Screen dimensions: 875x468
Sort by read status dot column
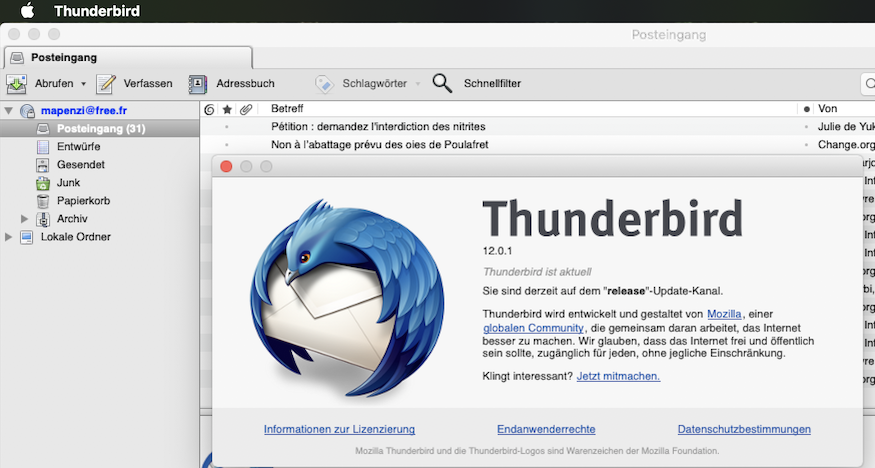click(x=806, y=109)
